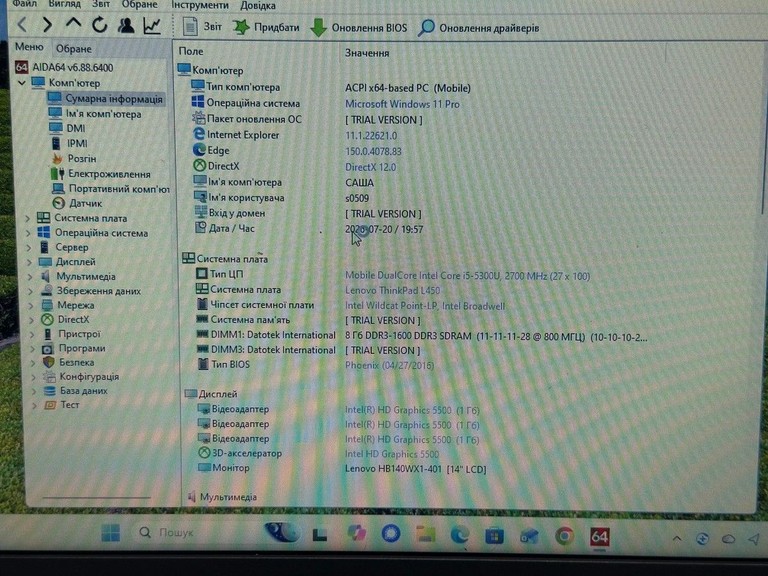This screenshot has width=768, height=576.
Task: Open the DirectX 12.0 link
Action: tap(370, 167)
